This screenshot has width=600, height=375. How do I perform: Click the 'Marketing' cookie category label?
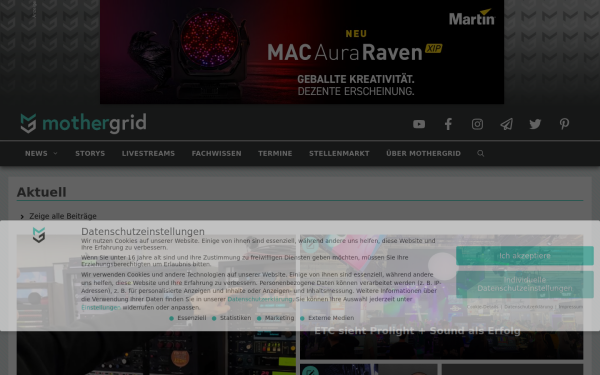pos(280,318)
